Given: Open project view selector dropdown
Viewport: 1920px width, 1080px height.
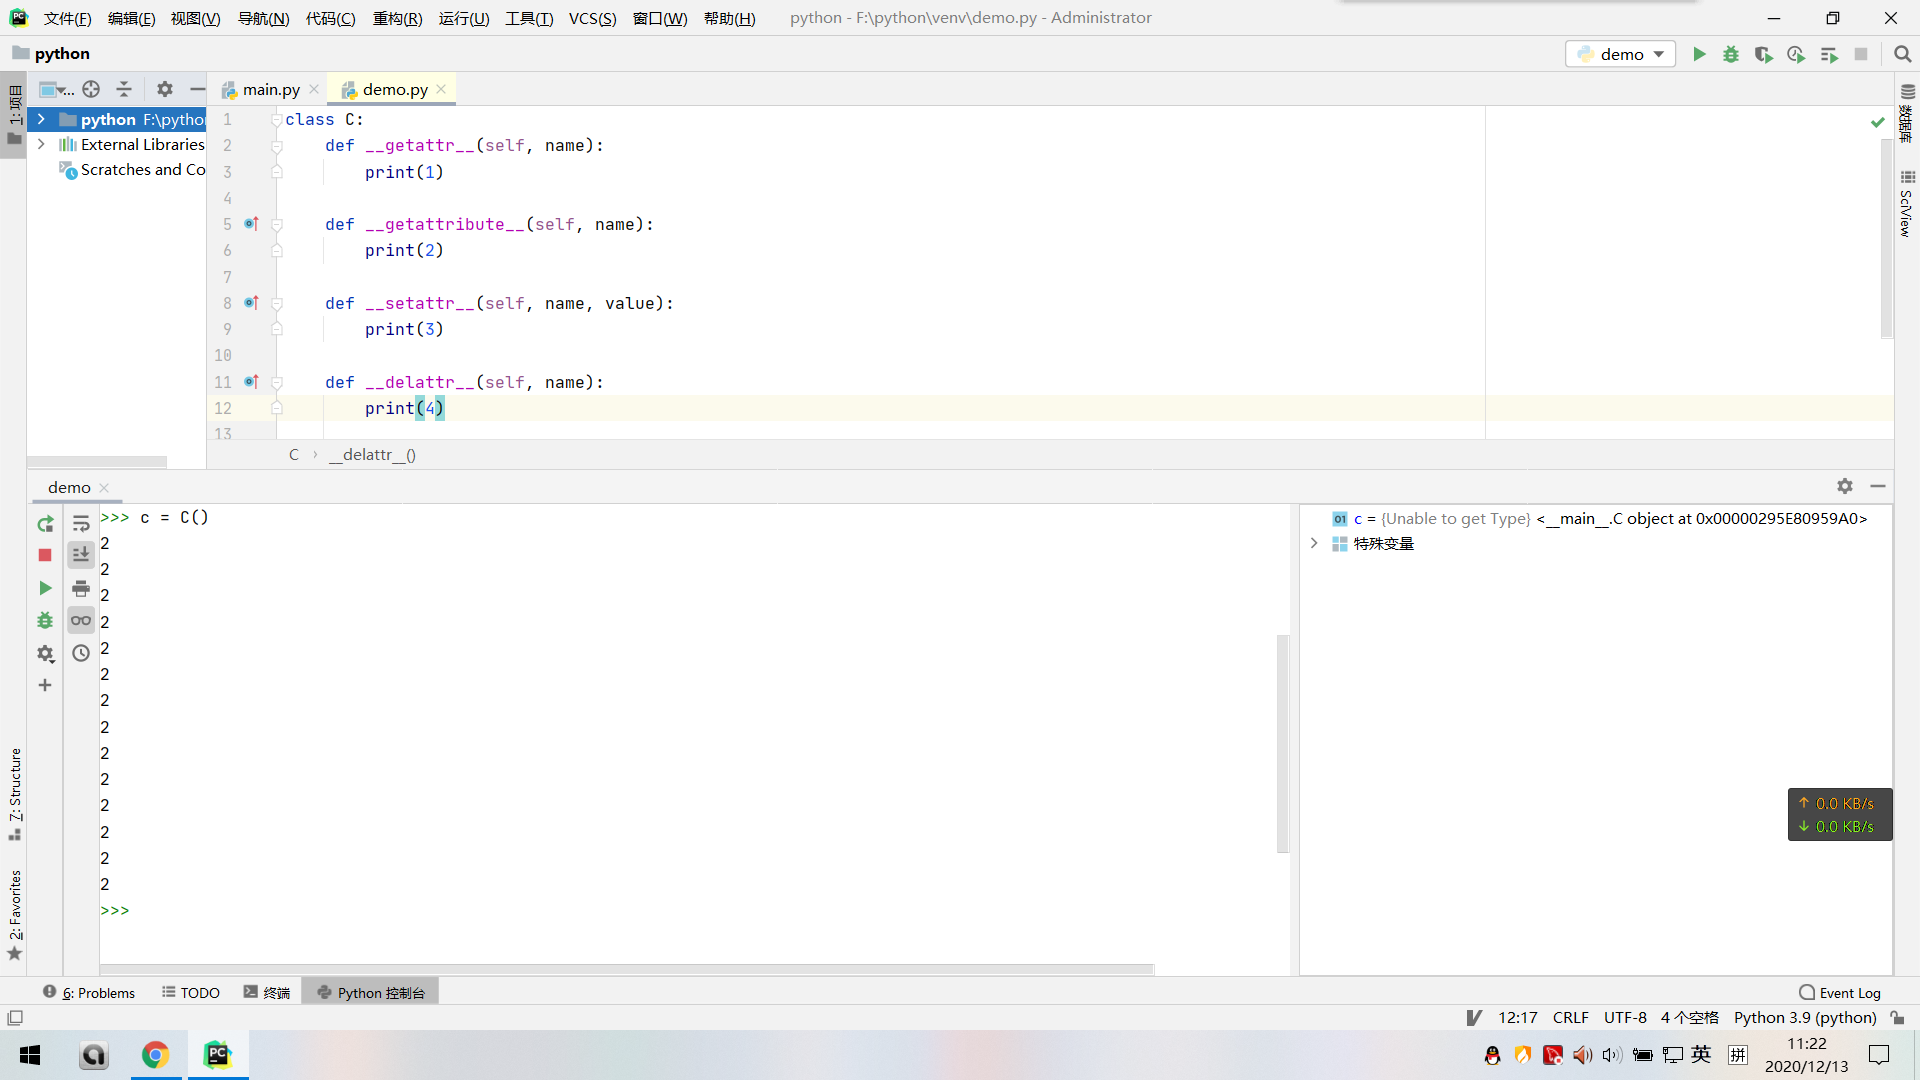Looking at the screenshot, I should 56,89.
